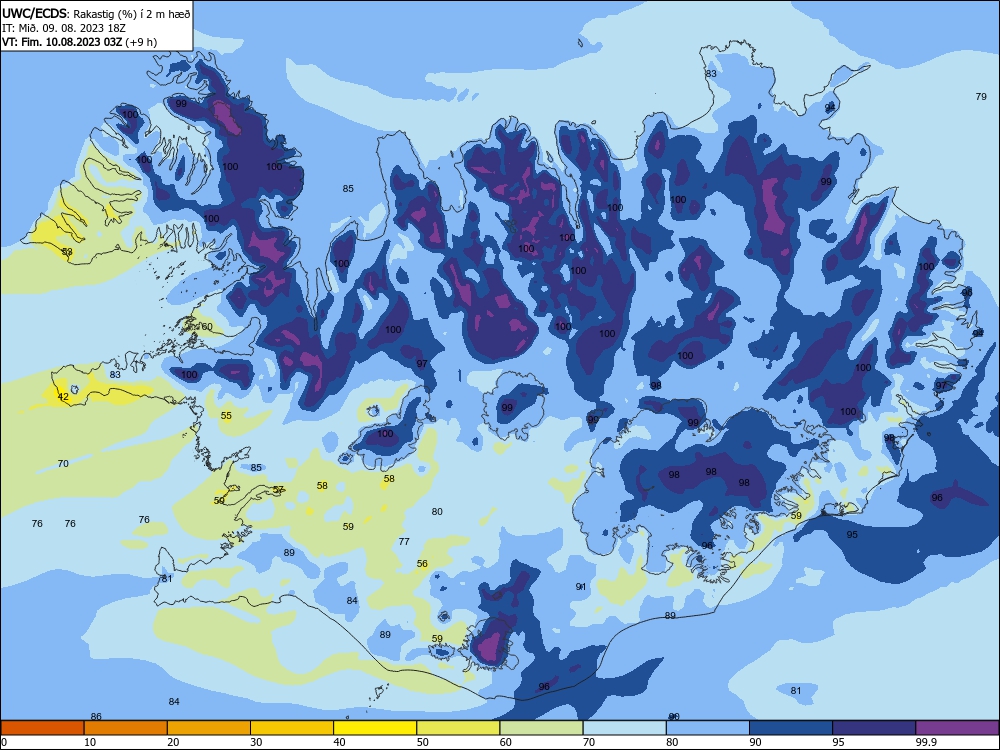Click the '57' humidity value on the map

click(279, 490)
